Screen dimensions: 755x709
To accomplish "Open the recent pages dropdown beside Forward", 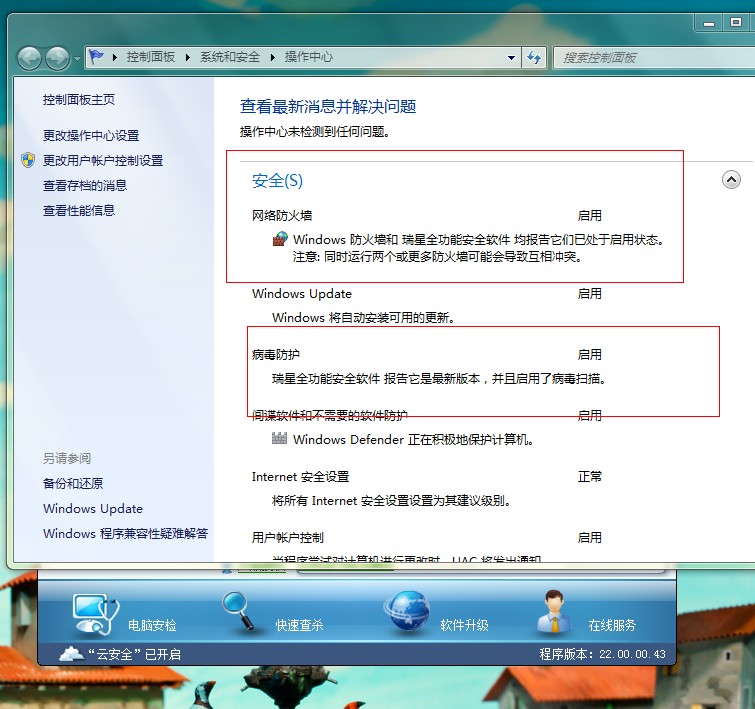I will (77, 59).
